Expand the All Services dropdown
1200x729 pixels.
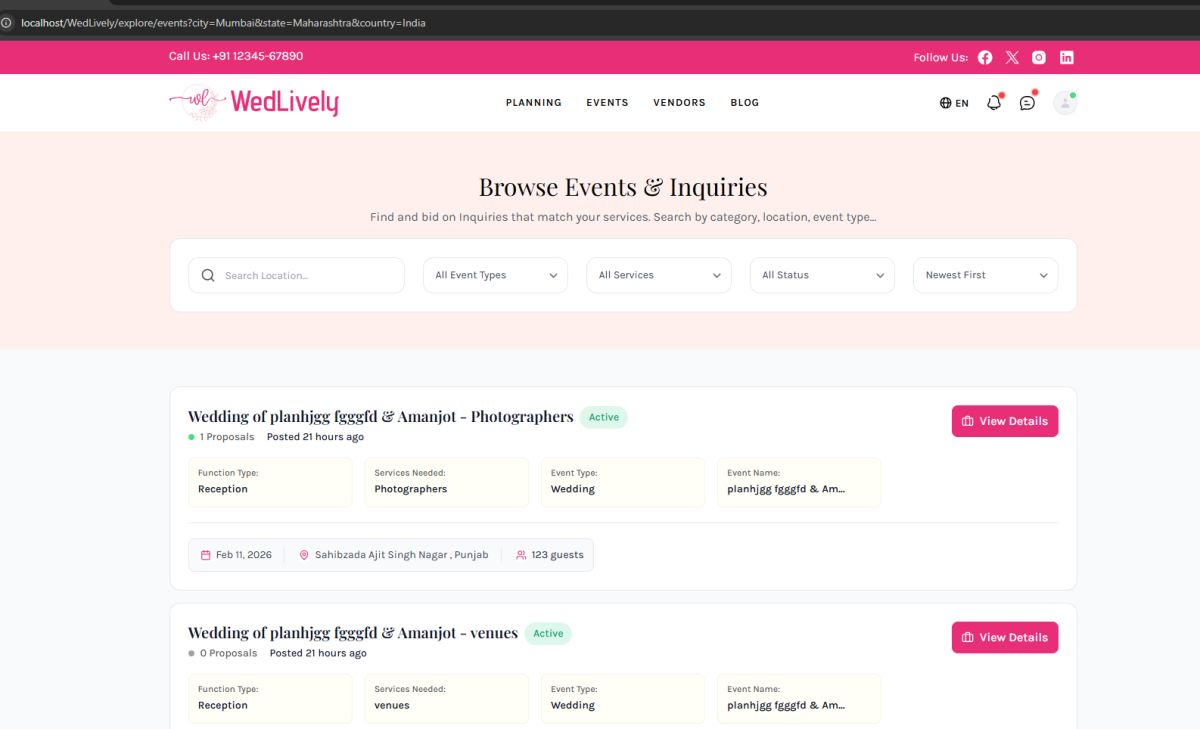coord(658,275)
